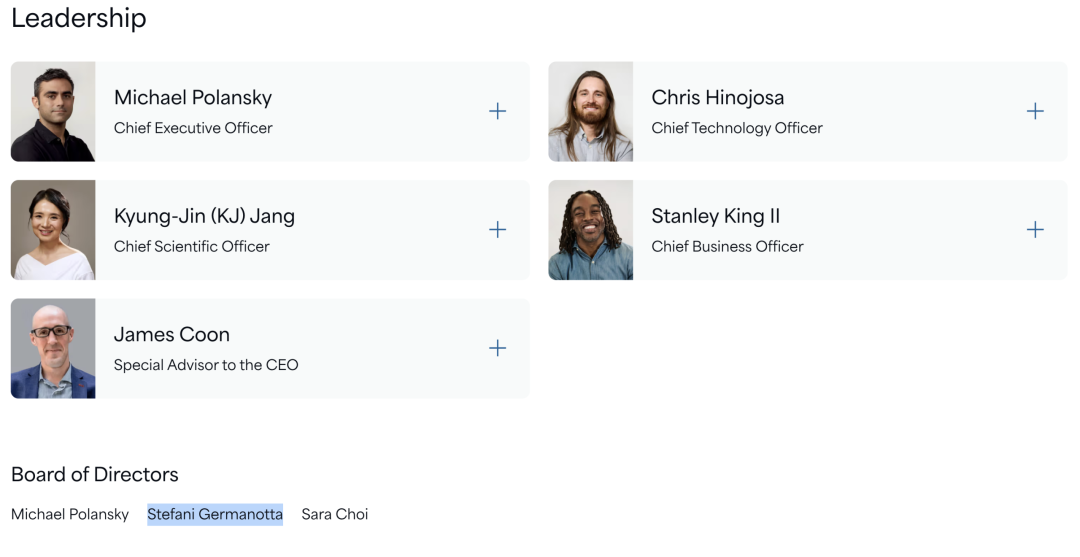Click Michael Polansky under Board of Directors
This screenshot has width=1080, height=557.
[x=70, y=514]
